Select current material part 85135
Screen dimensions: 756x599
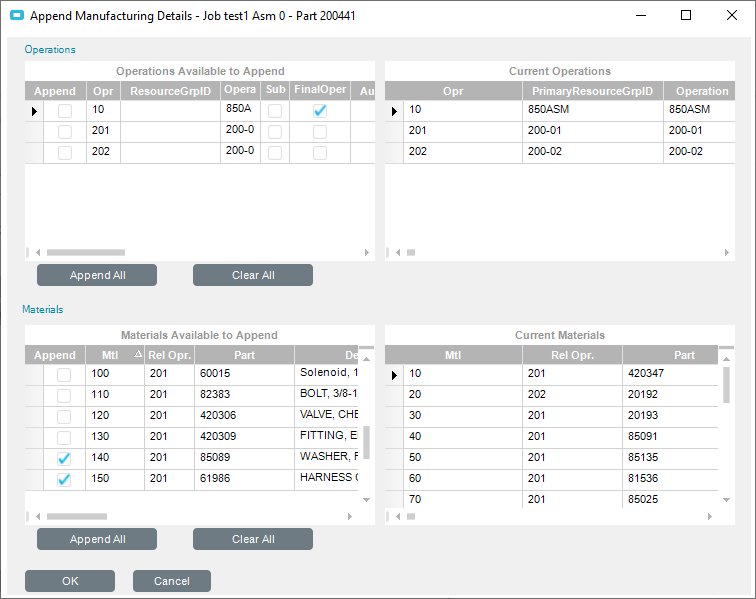click(x=670, y=458)
